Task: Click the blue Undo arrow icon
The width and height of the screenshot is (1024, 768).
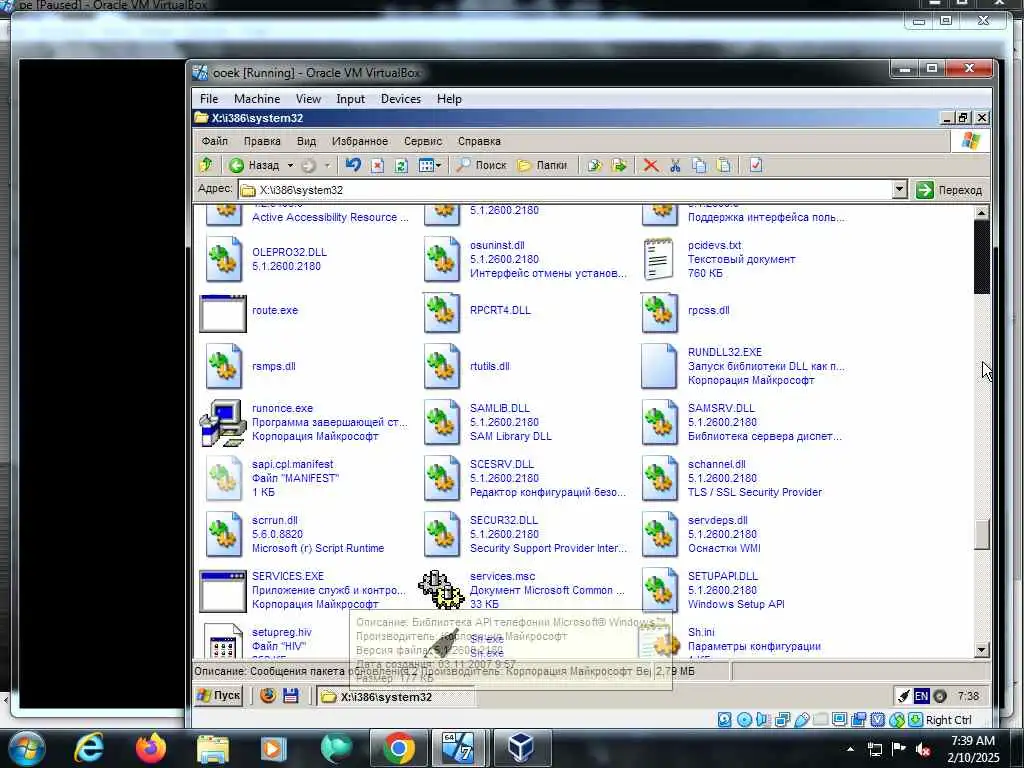Action: click(x=353, y=165)
